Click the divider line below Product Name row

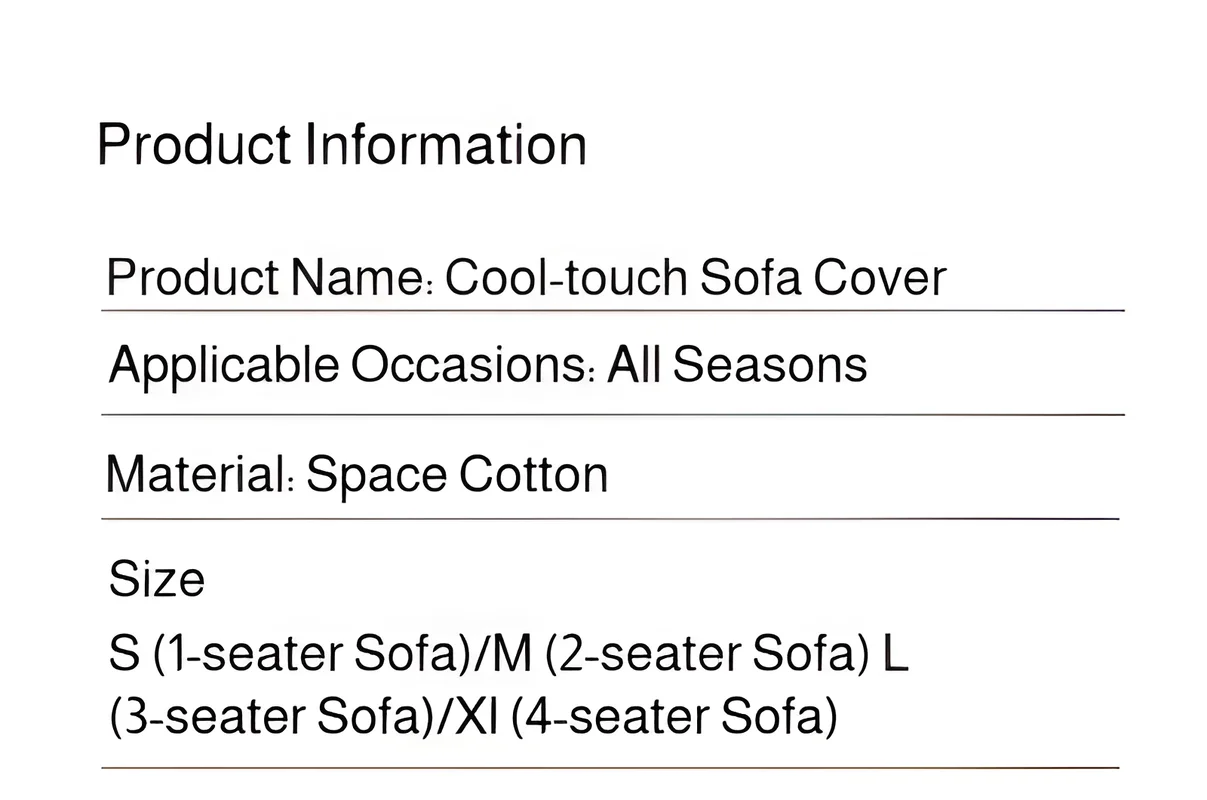click(x=612, y=311)
